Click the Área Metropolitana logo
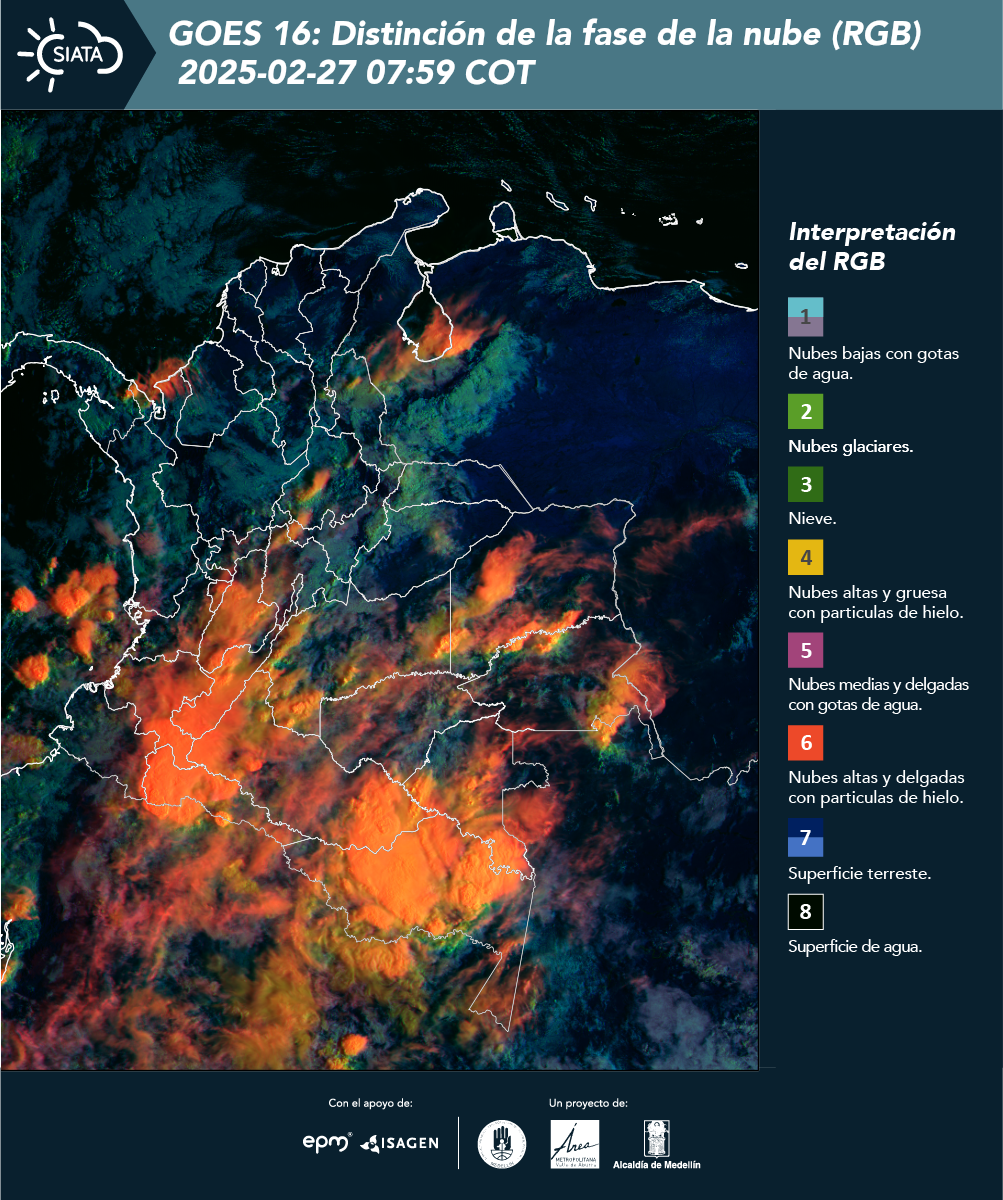Image resolution: width=1003 pixels, height=1200 pixels. point(575,1144)
